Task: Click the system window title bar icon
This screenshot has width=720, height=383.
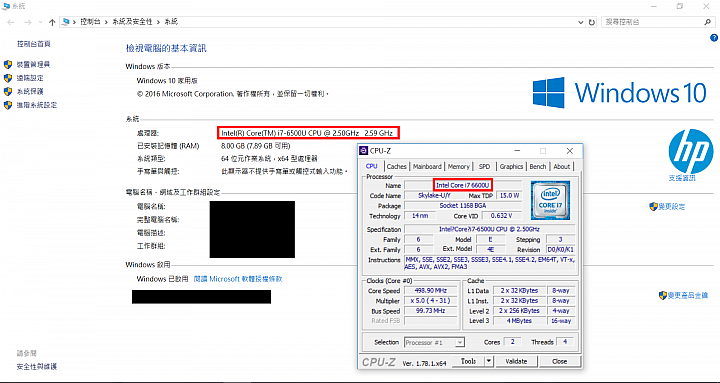Action: click(x=6, y=6)
